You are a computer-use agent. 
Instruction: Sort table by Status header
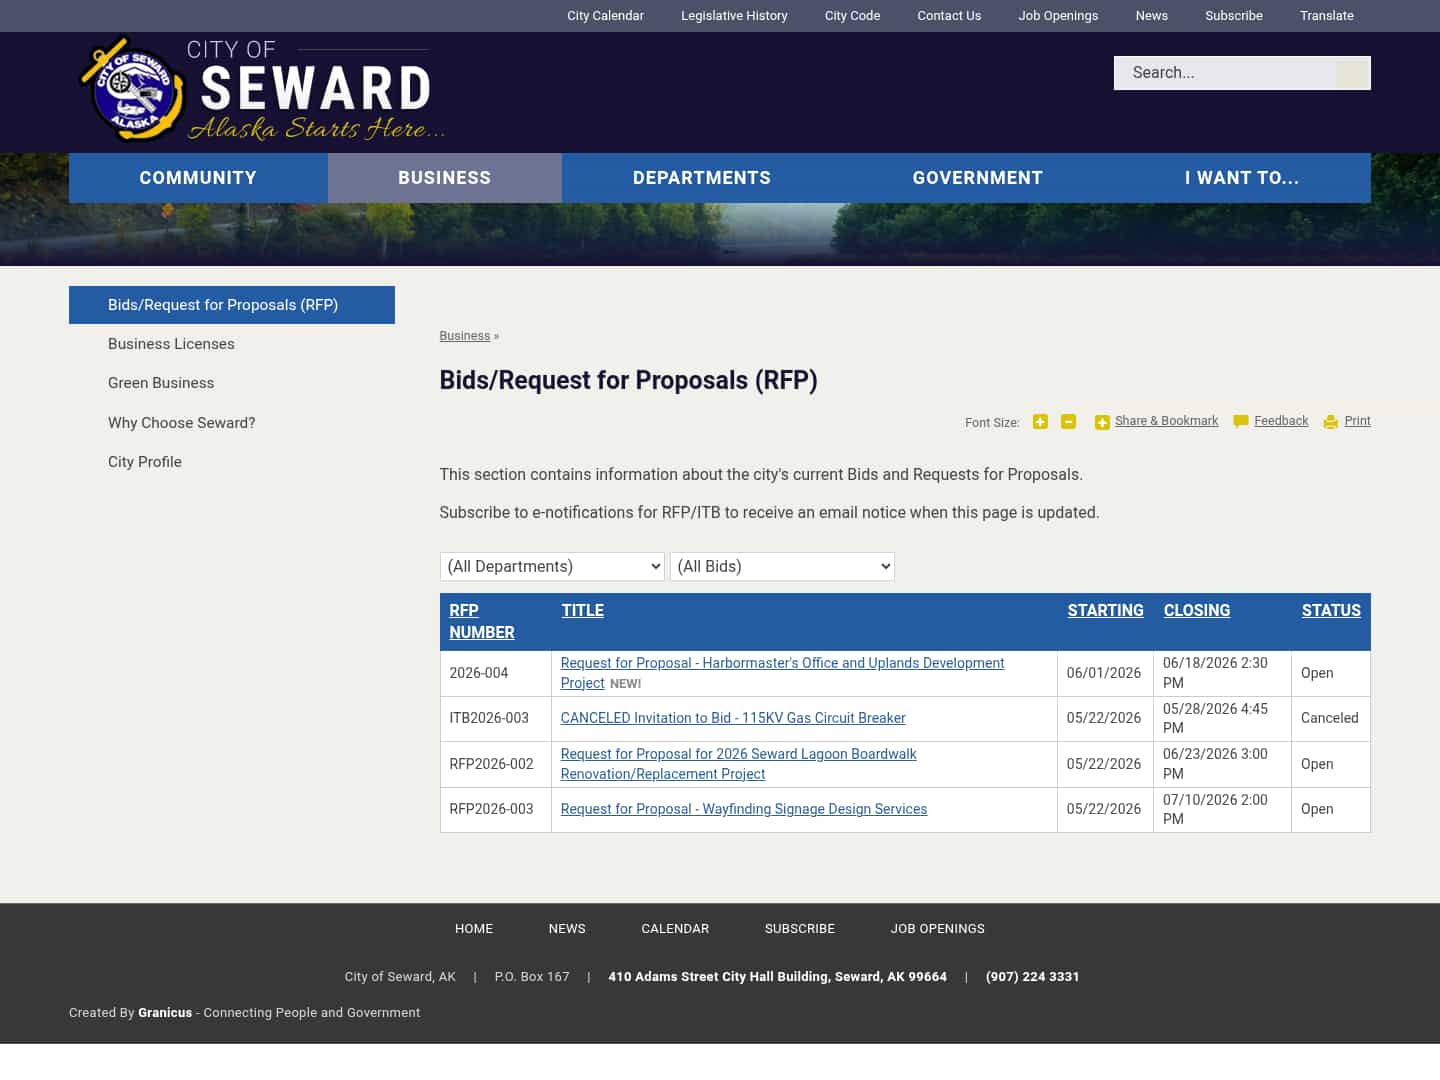coord(1331,610)
